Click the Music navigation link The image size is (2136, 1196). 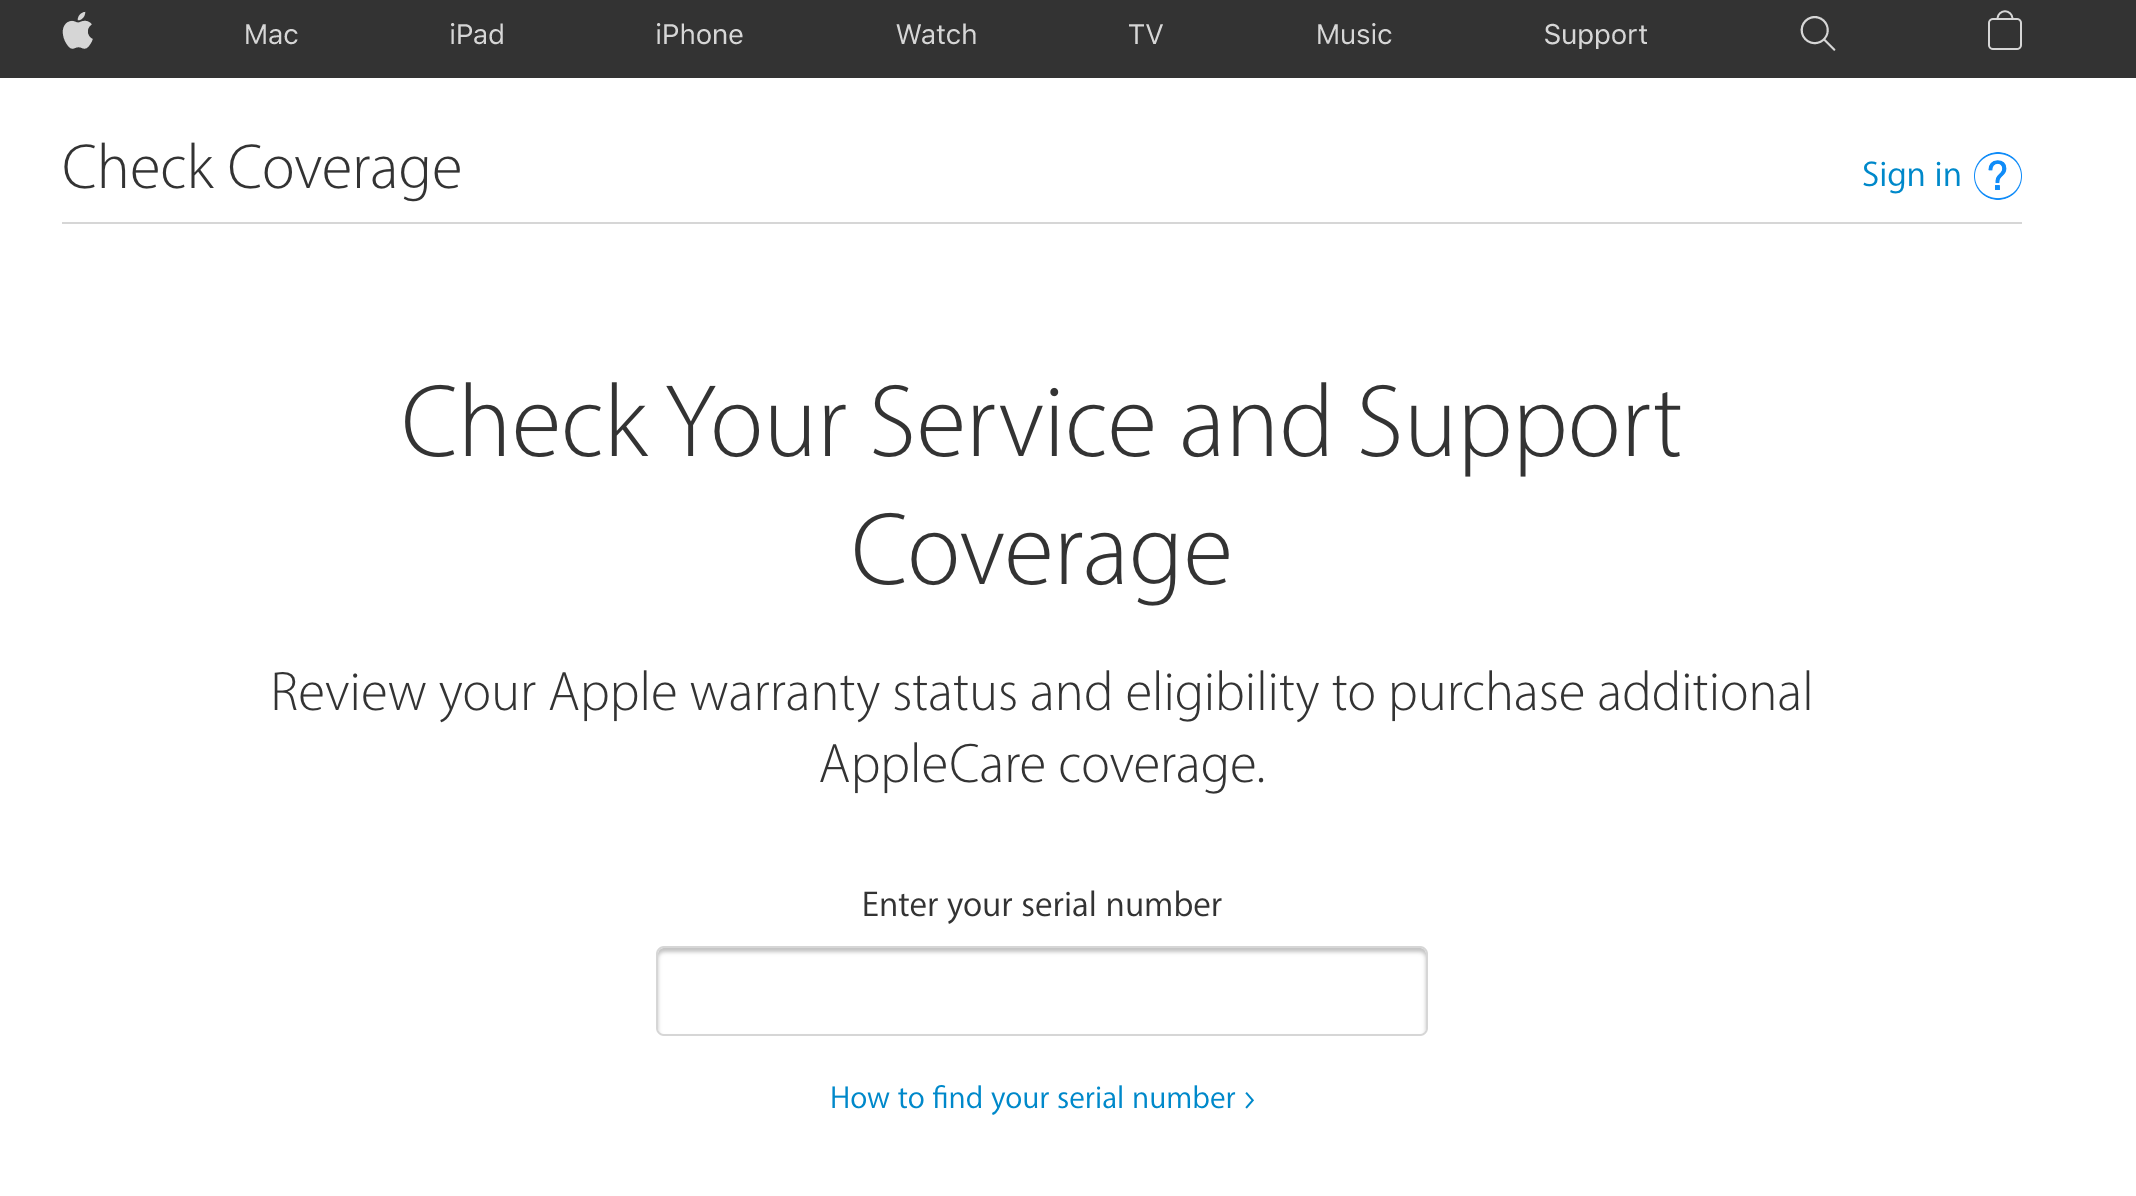[x=1353, y=34]
